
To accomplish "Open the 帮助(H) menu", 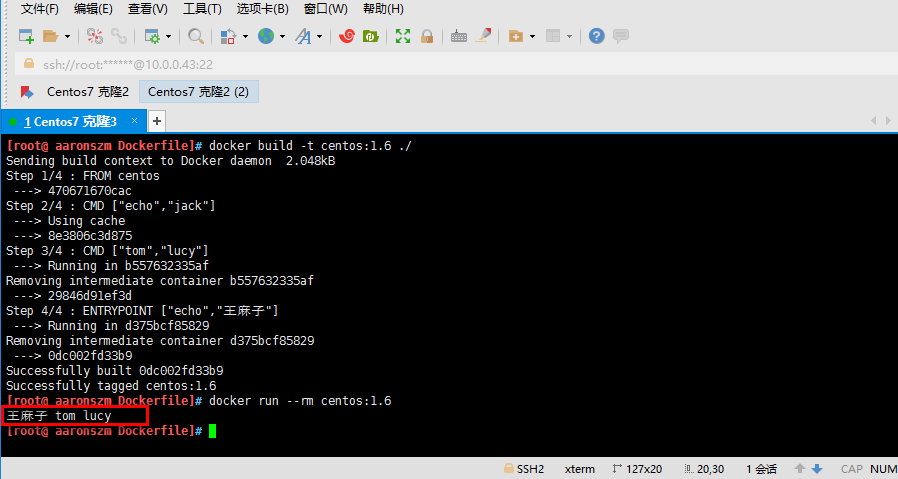I will tap(384, 9).
